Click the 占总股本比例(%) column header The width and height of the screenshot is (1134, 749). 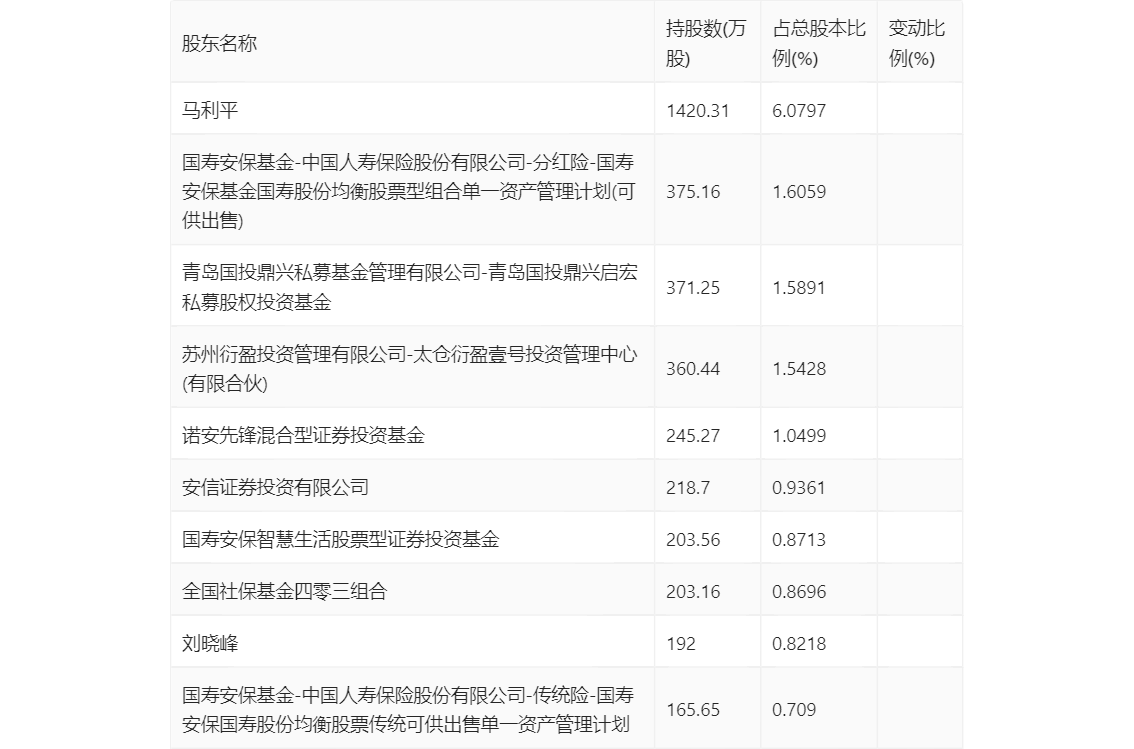(819, 43)
